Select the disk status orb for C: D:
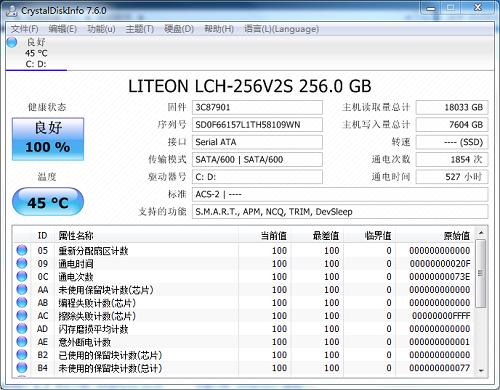Screen dimensions: 500x390 (x=12, y=42)
